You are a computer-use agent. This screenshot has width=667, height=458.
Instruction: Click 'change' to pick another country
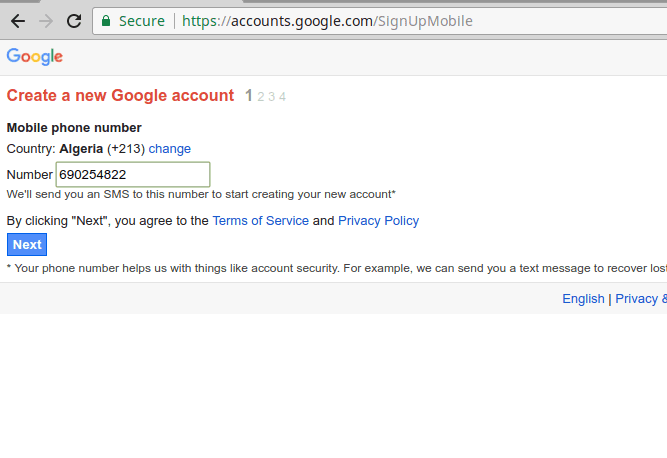tap(170, 149)
